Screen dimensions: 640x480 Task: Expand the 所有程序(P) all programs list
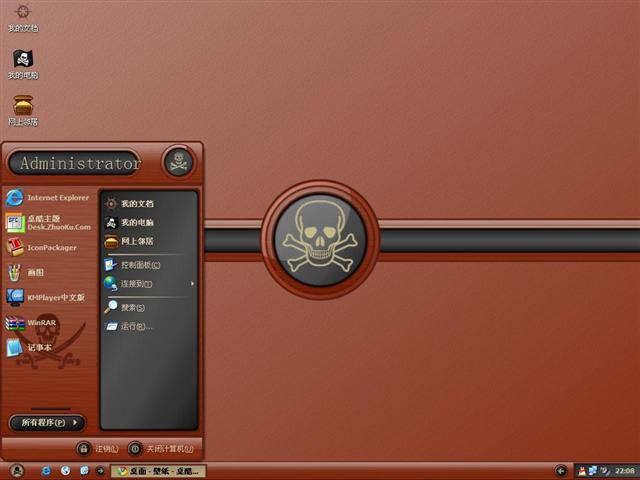point(47,422)
